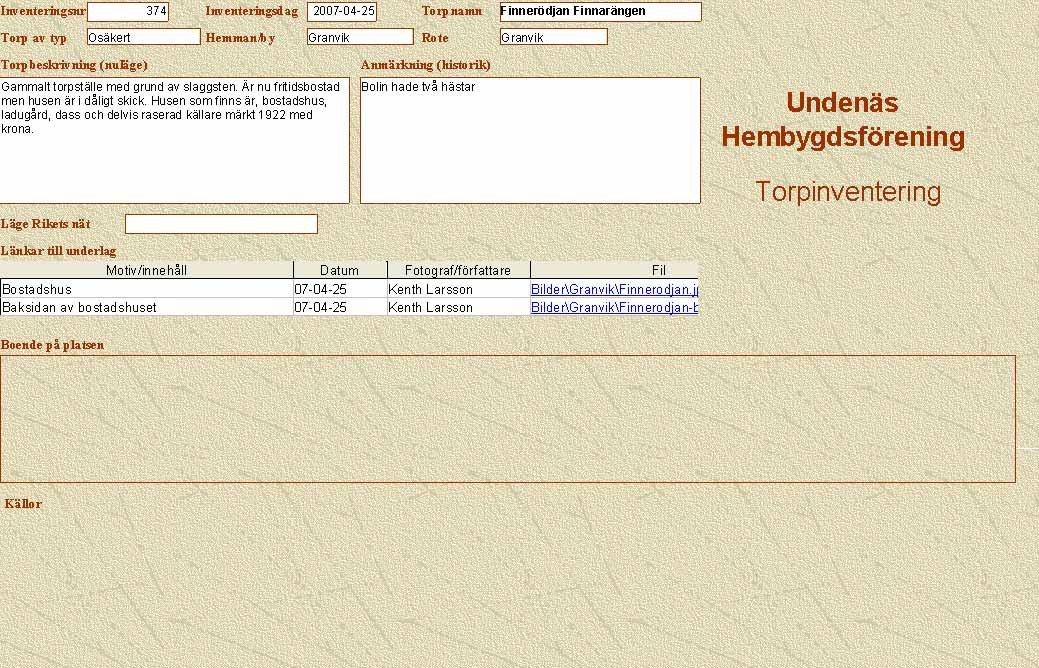
Task: Open file link for Baksidan av bostadshuset
Action: pyautogui.click(x=613, y=307)
